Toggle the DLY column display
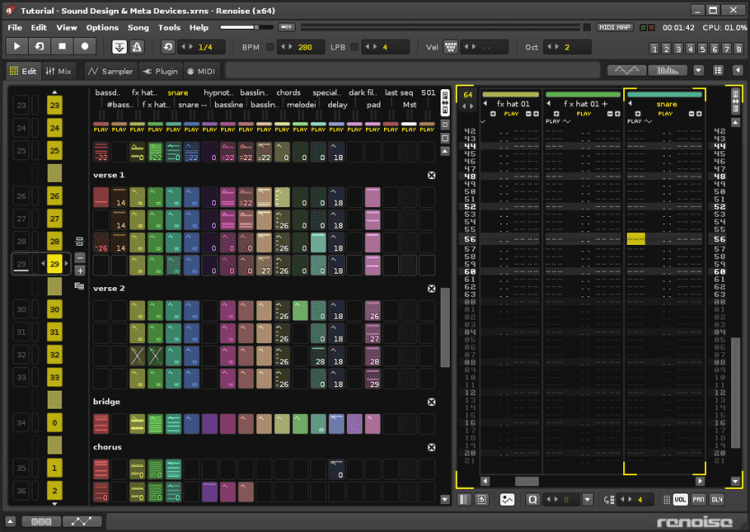This screenshot has height=532, width=750. [x=716, y=499]
